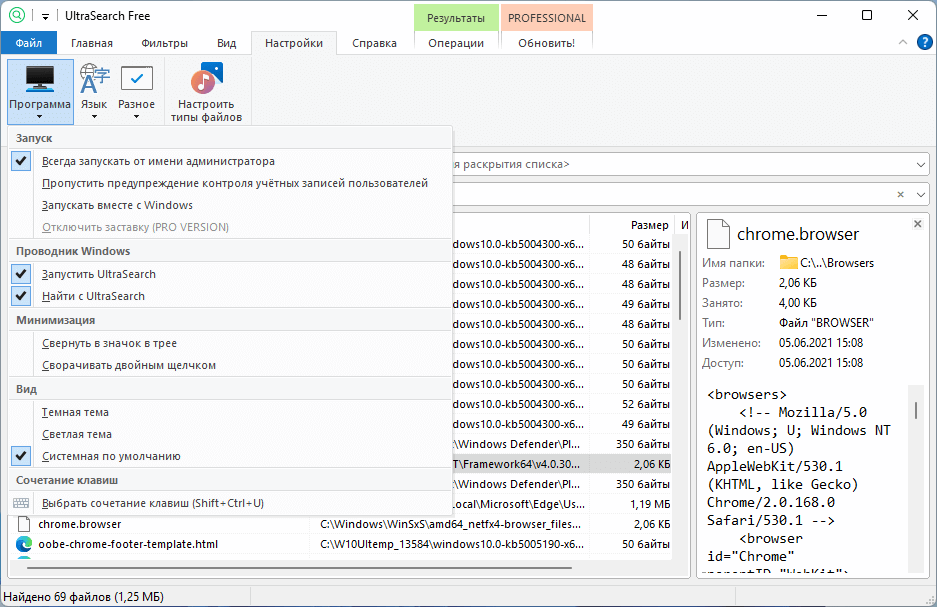Click the PROFESSIONAL tab header

[x=547, y=18]
